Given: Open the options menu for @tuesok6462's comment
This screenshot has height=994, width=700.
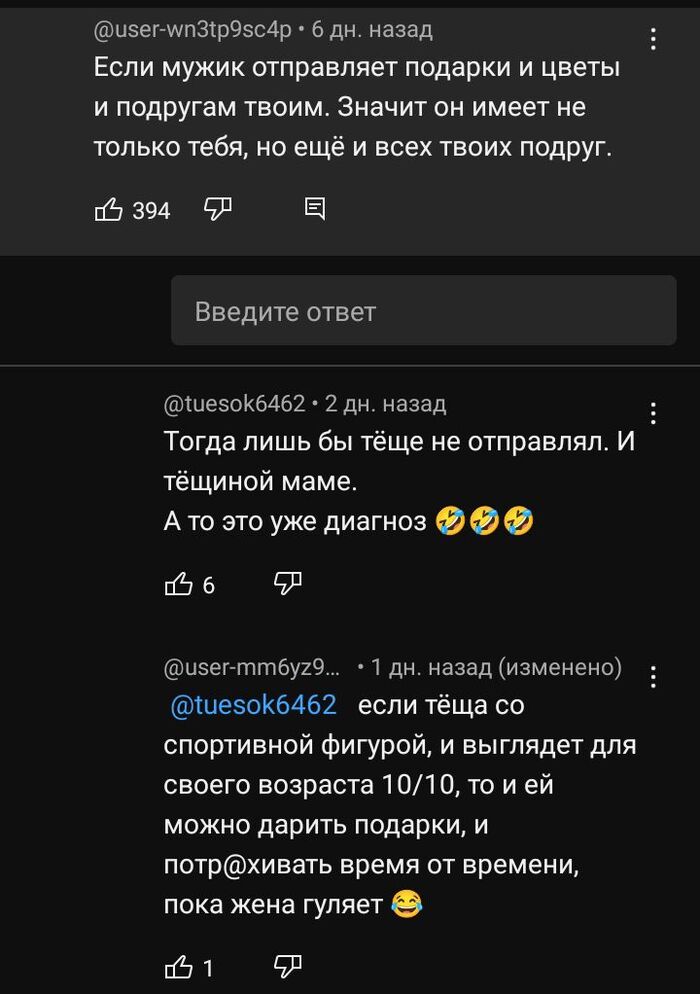Looking at the screenshot, I should [654, 410].
